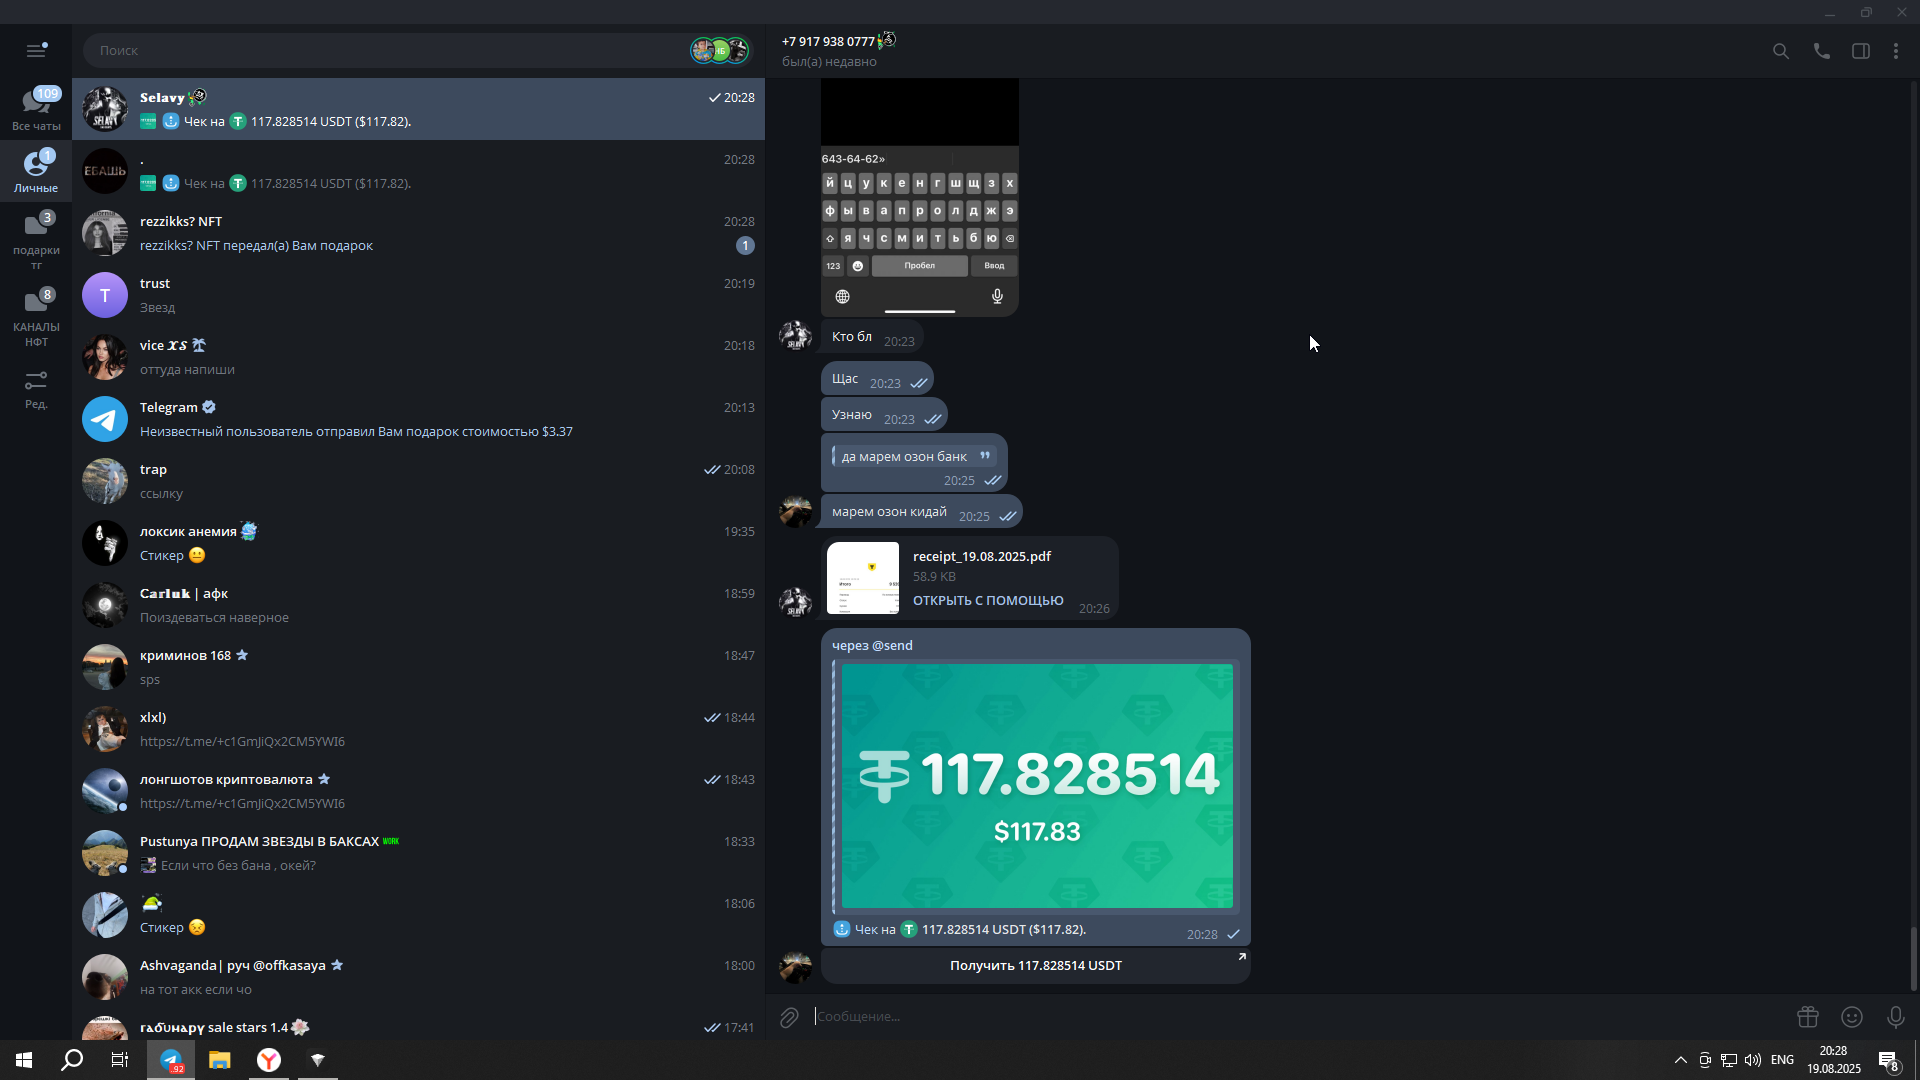The width and height of the screenshot is (1920, 1080).
Task: Focus the Поиск search field
Action: (385, 50)
